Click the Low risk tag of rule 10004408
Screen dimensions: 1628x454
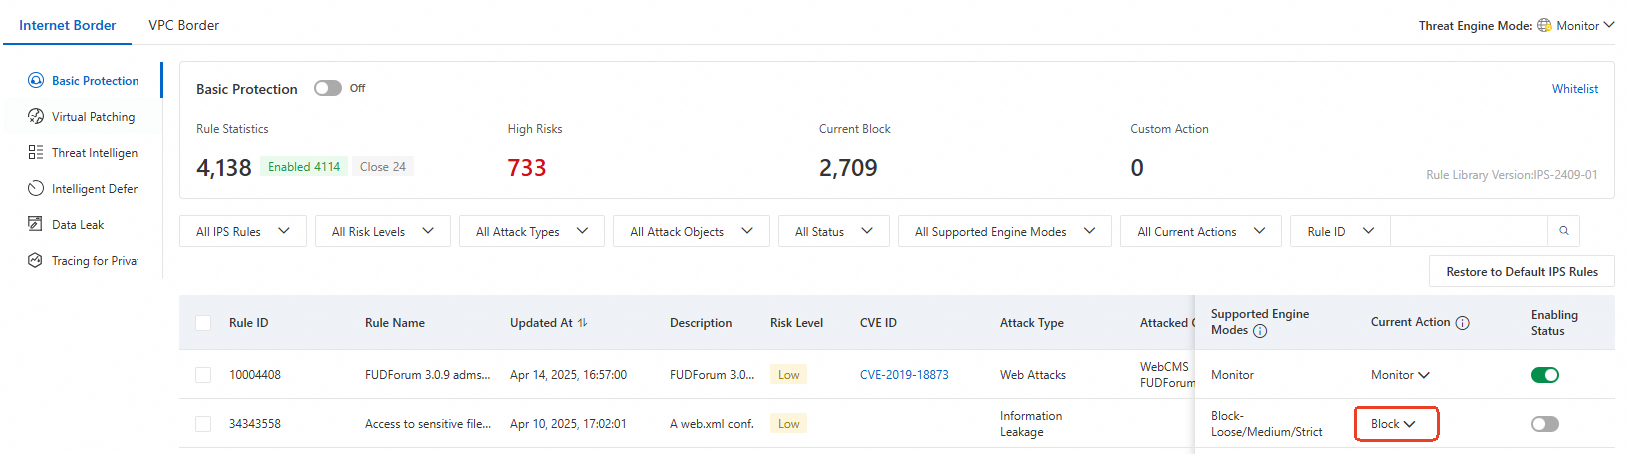(789, 375)
